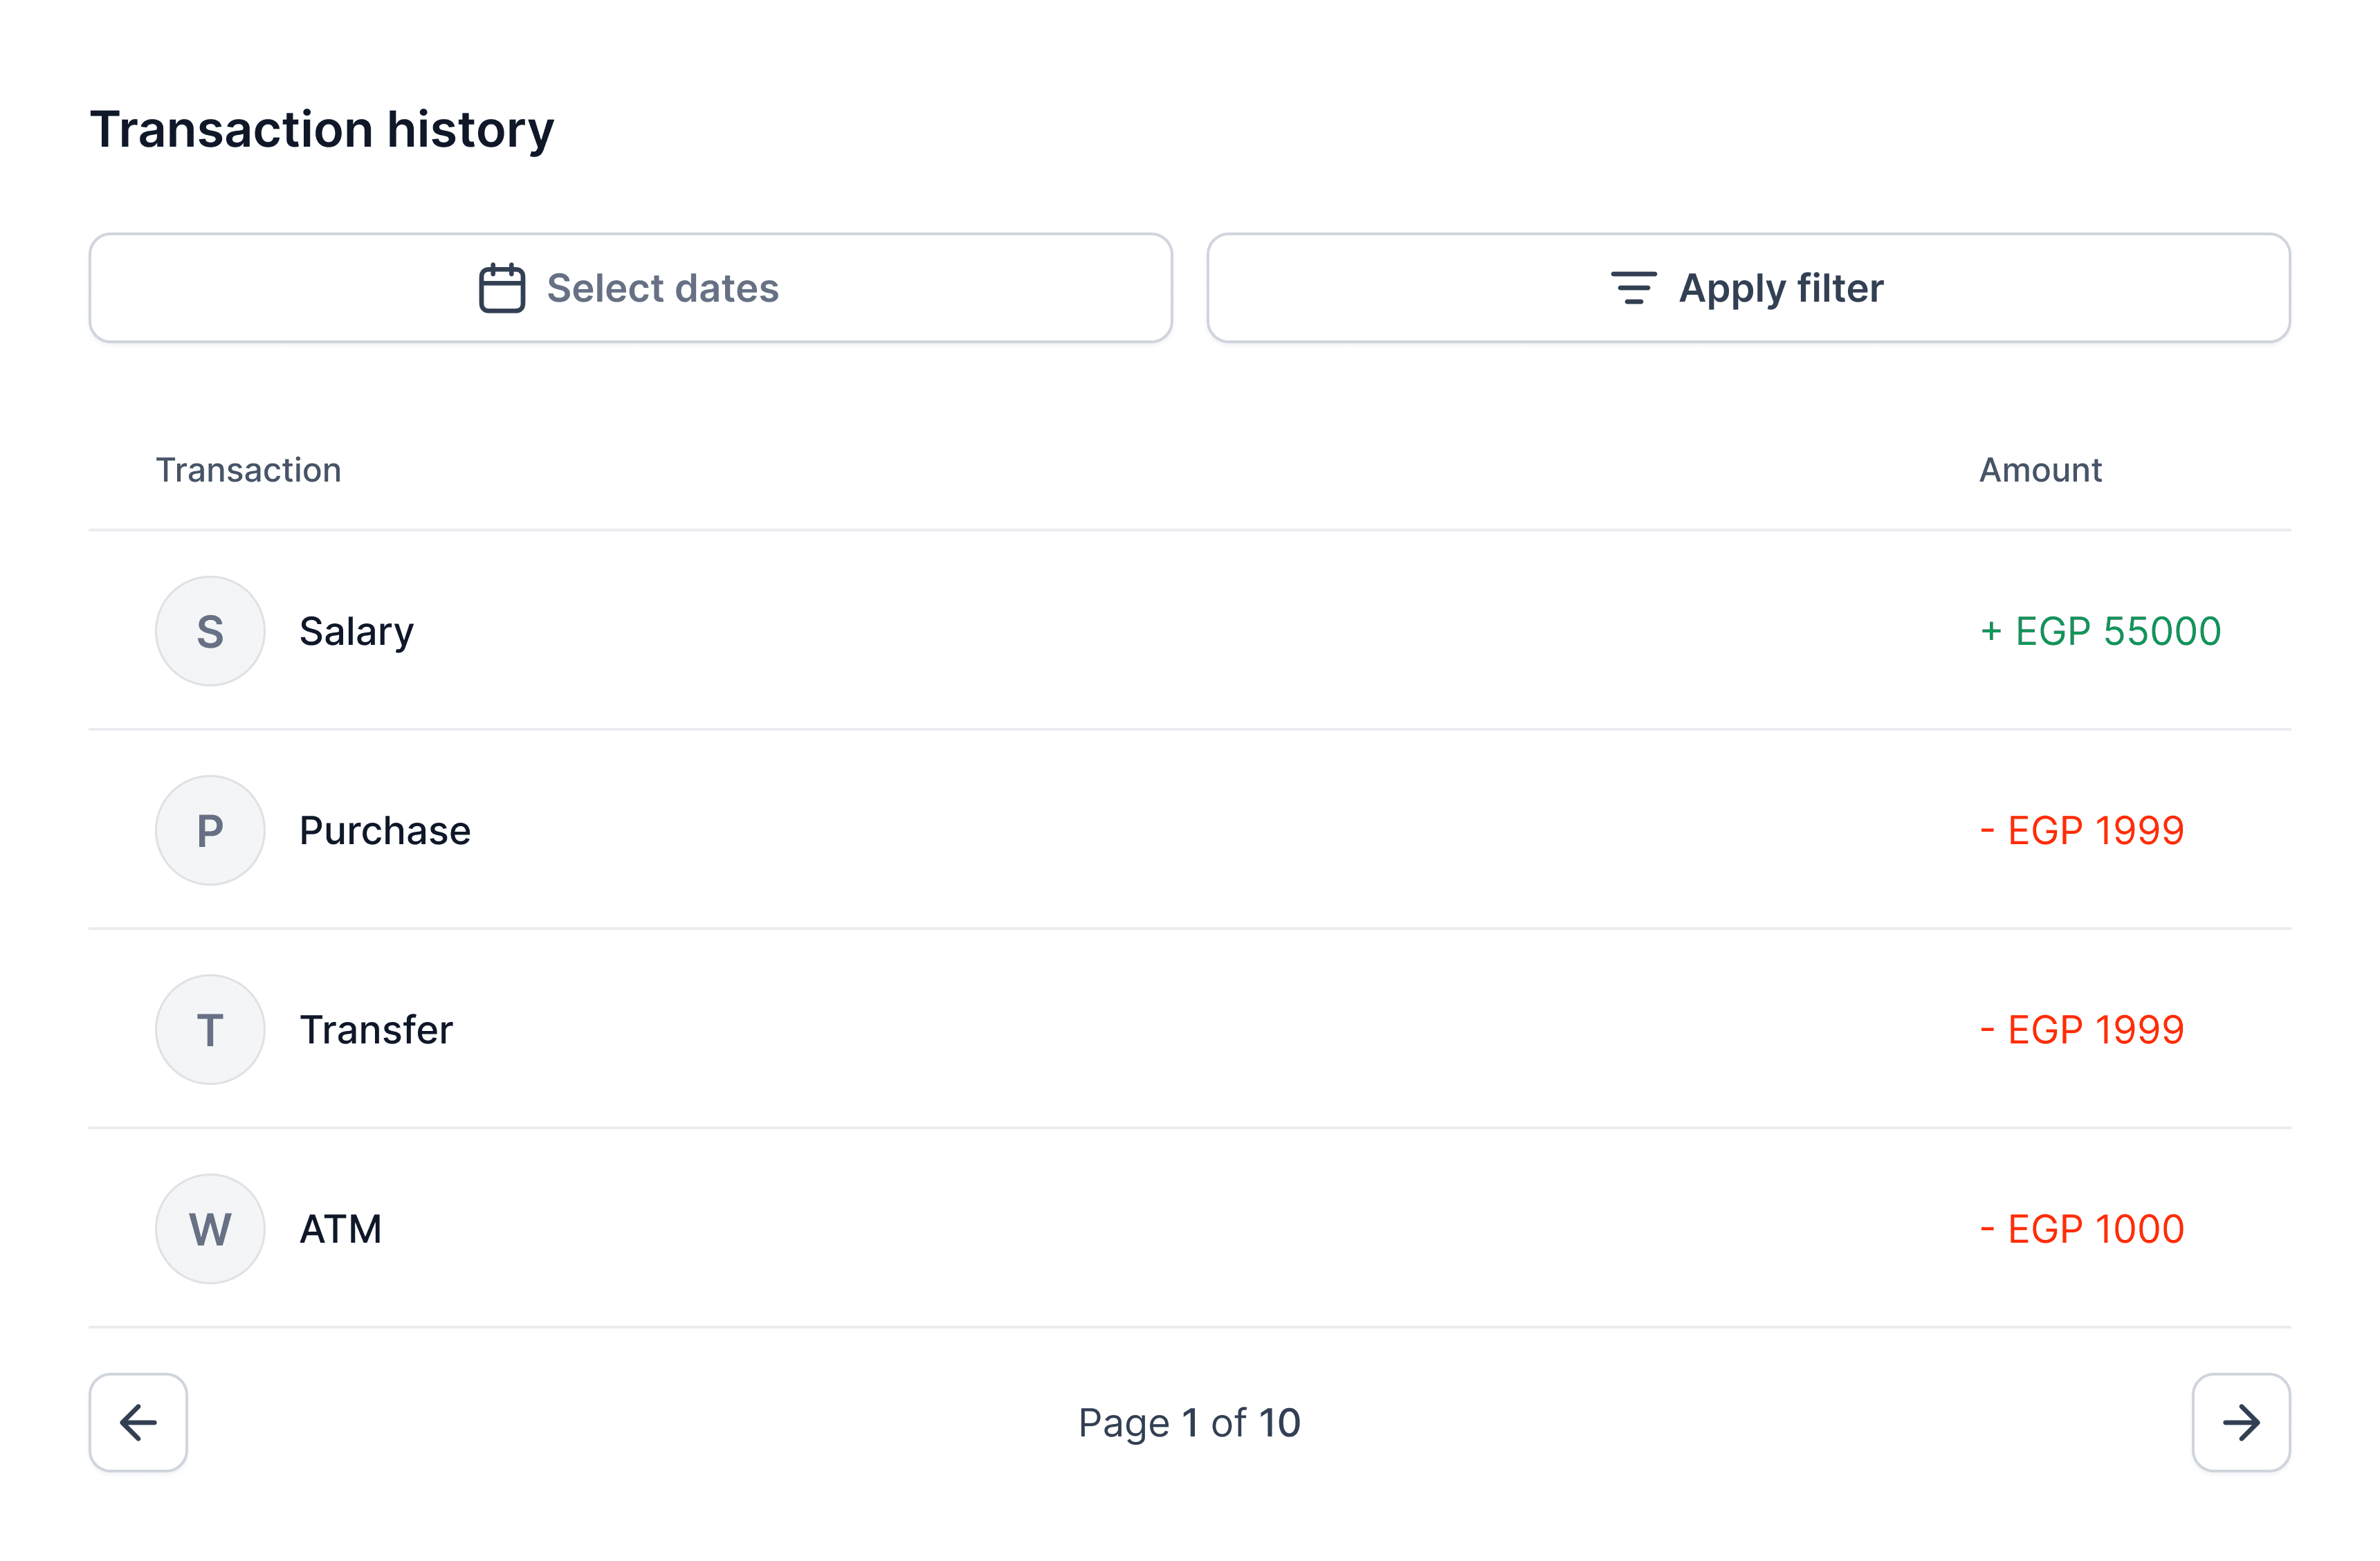Click the calendar icon in Select dates
Image resolution: width=2380 pixels, height=1561 pixels.
tap(501, 288)
